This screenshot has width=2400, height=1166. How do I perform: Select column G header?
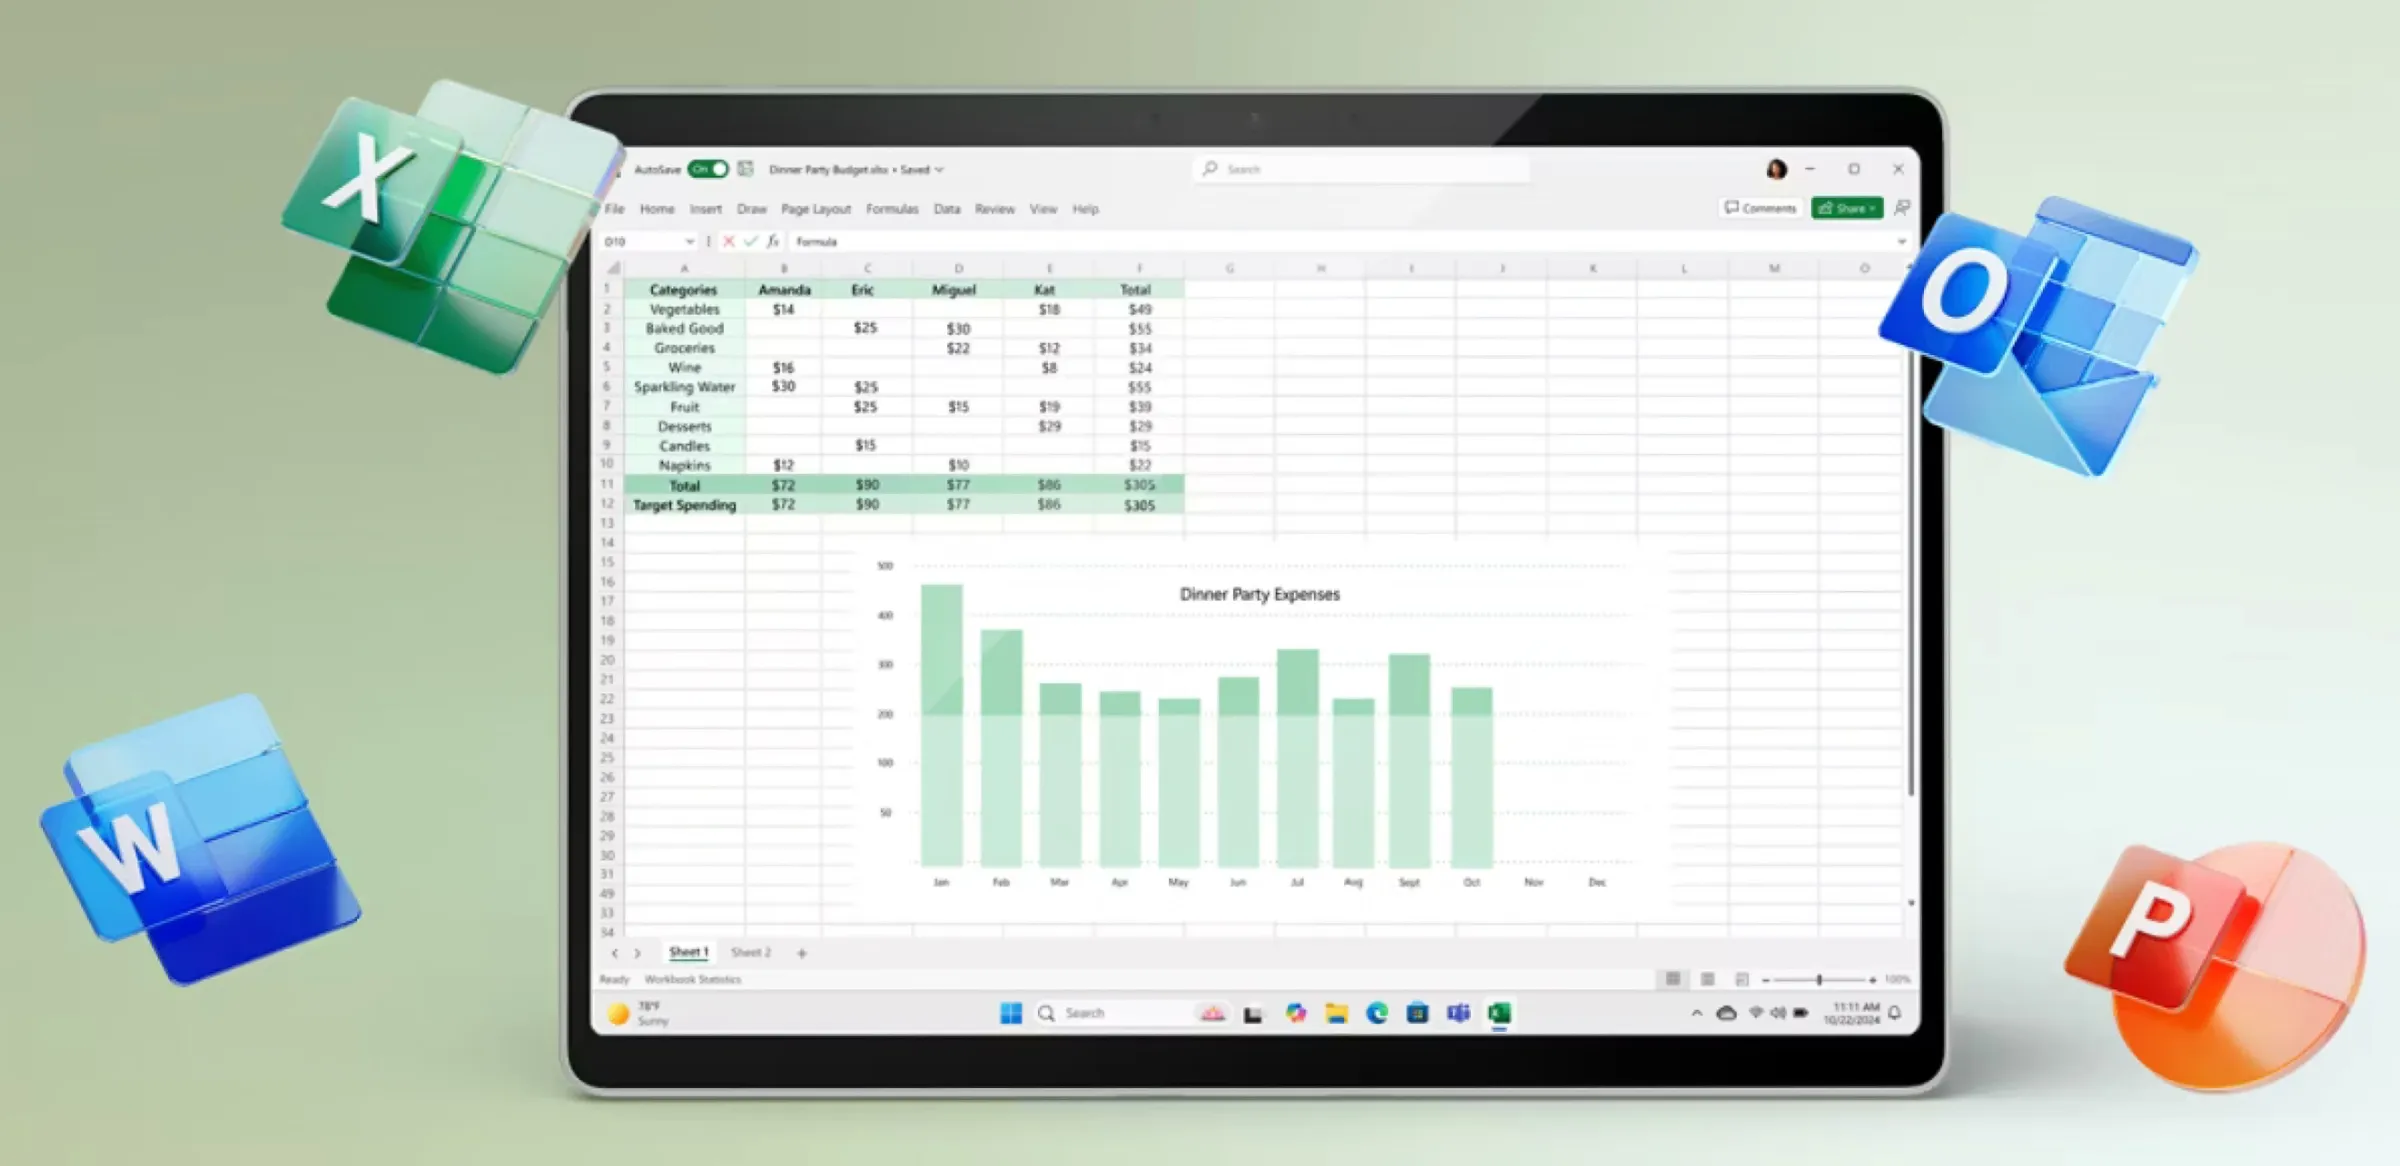click(x=1229, y=268)
